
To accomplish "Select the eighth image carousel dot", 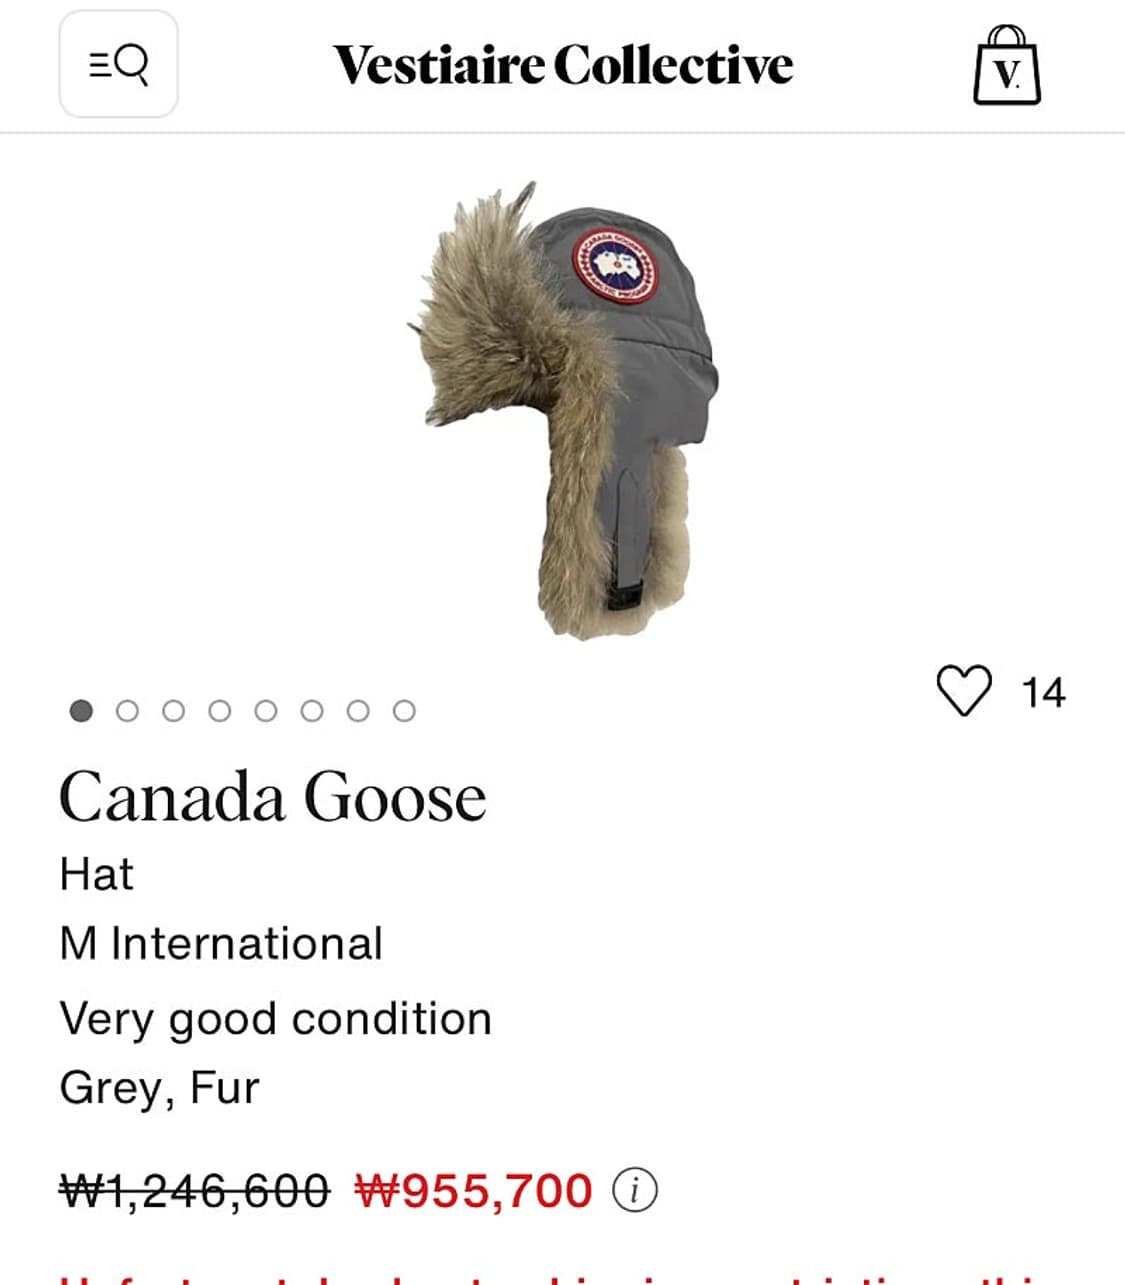I will 404,711.
